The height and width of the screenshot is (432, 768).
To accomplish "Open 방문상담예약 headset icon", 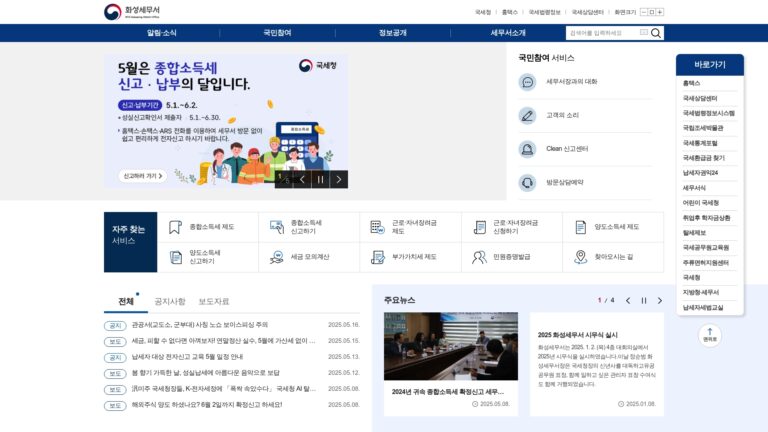I will [528, 183].
